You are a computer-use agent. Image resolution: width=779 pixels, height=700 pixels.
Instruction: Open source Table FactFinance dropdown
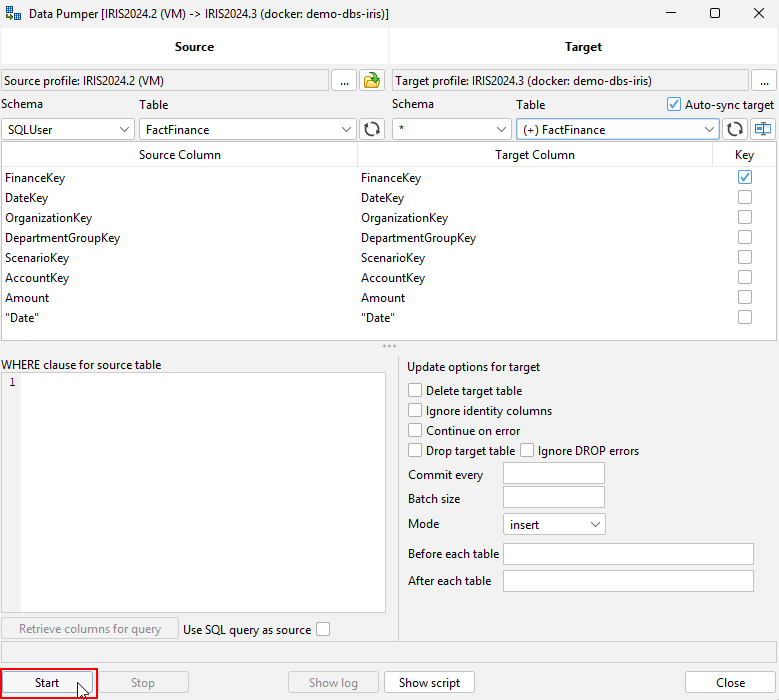(247, 130)
